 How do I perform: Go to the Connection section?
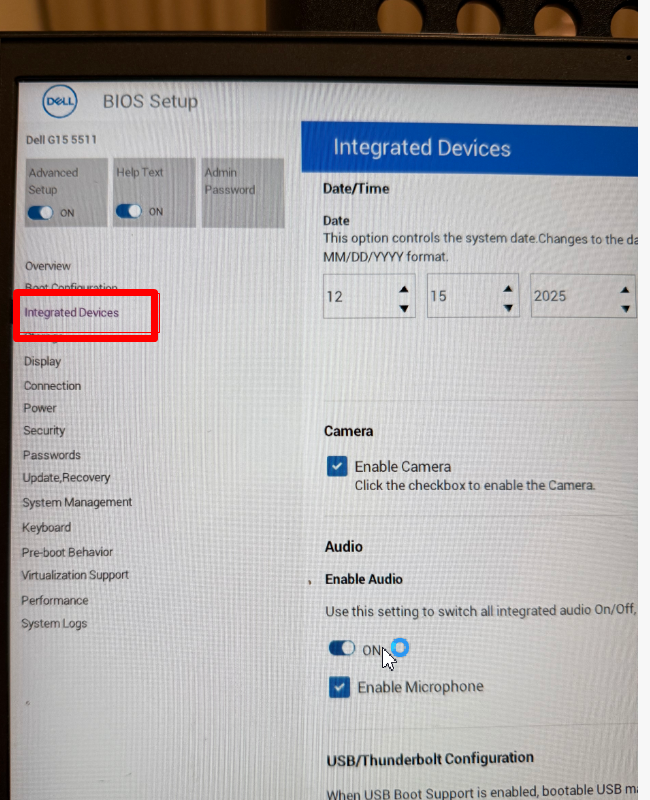(x=52, y=386)
